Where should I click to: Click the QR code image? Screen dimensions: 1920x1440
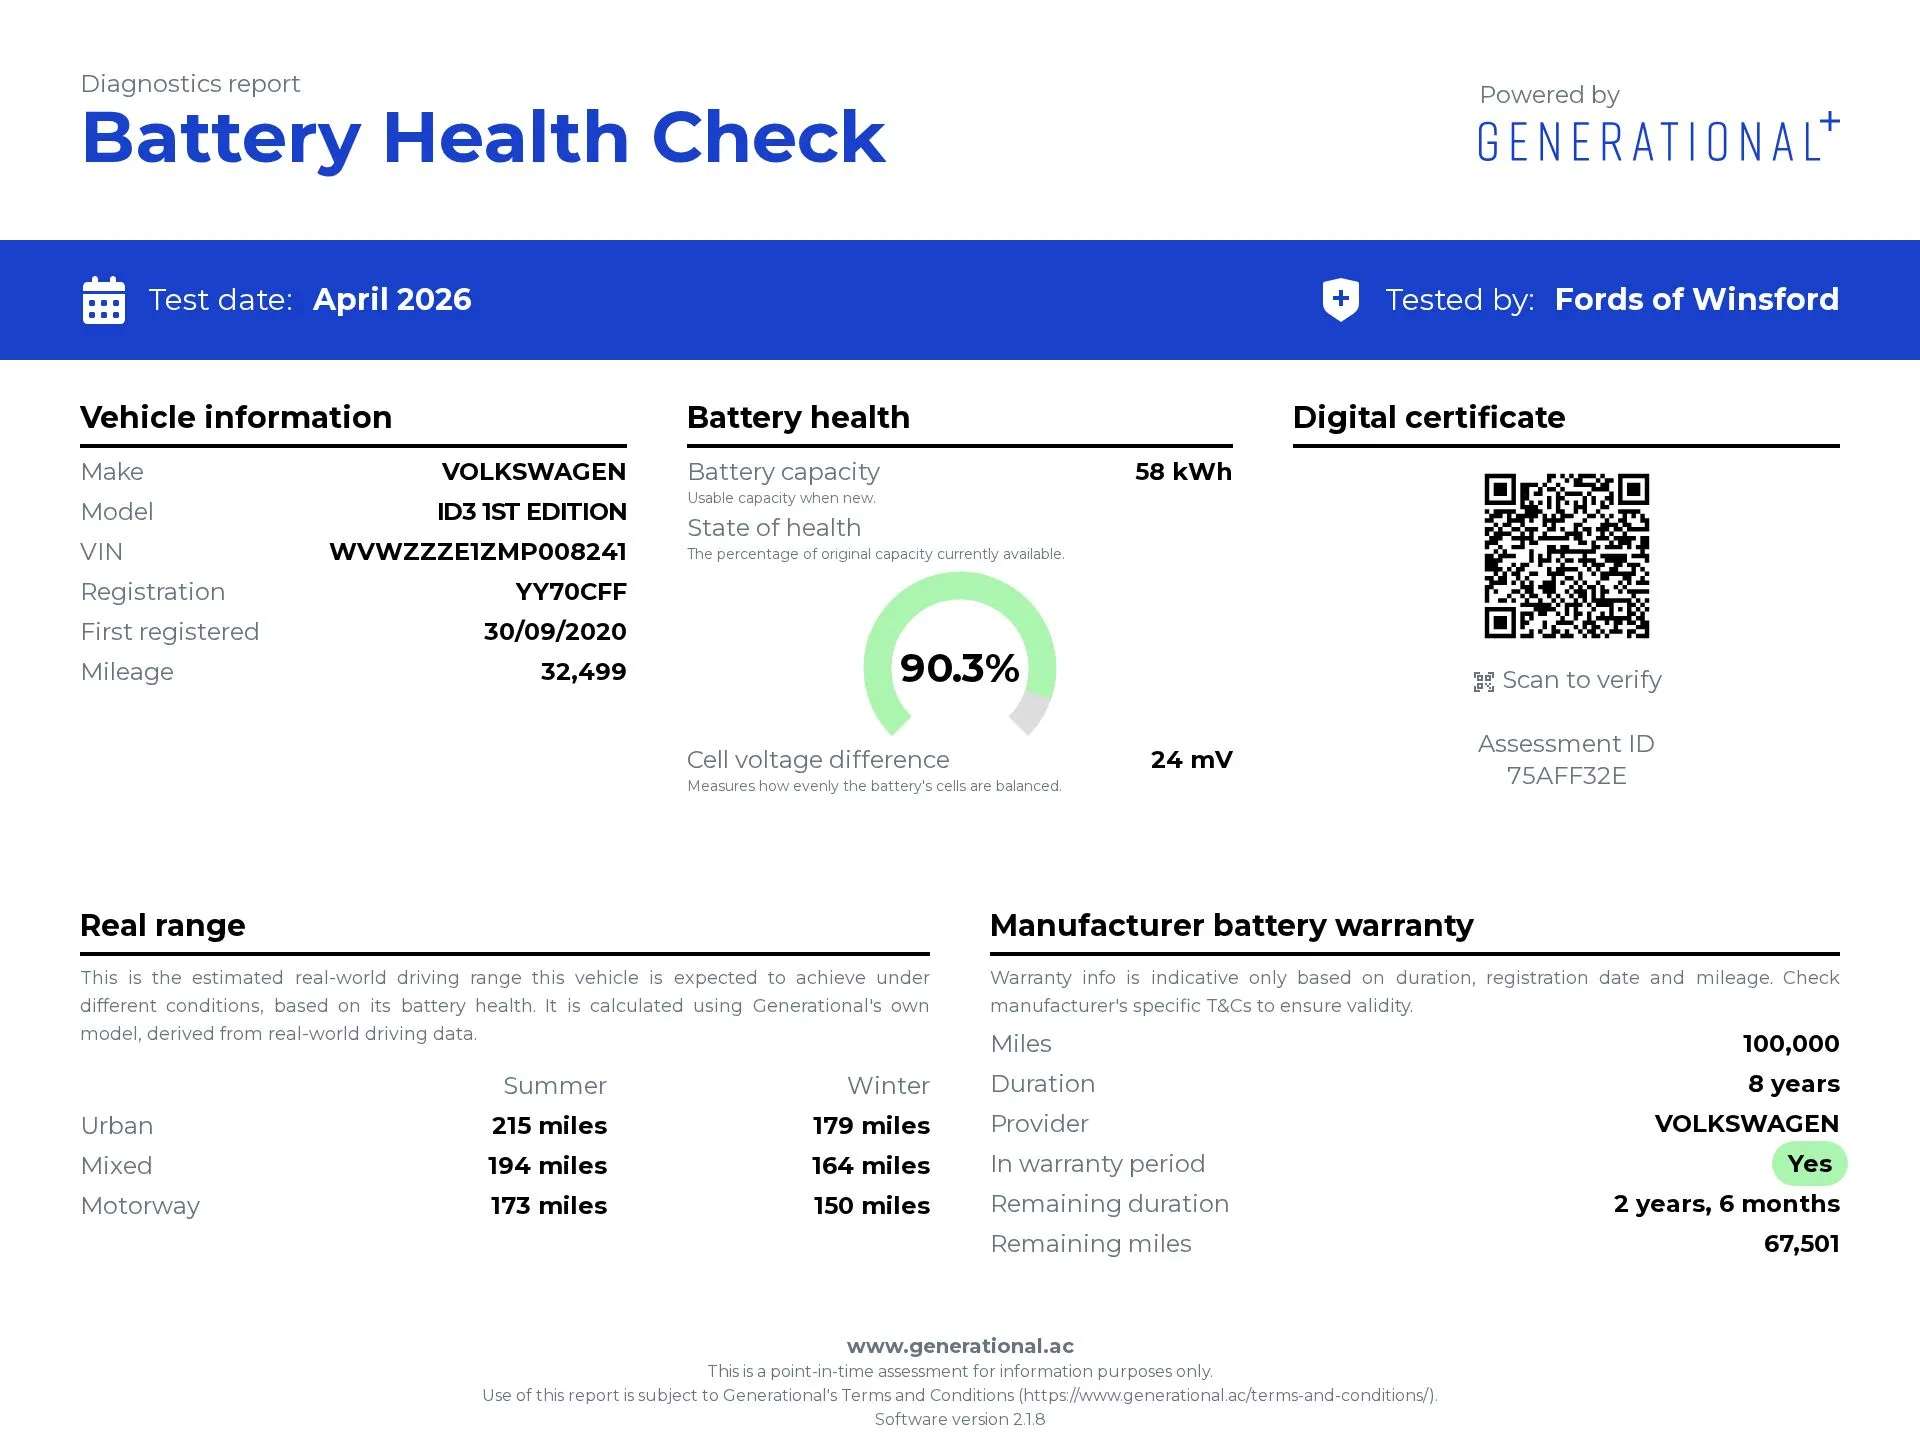(x=1566, y=556)
